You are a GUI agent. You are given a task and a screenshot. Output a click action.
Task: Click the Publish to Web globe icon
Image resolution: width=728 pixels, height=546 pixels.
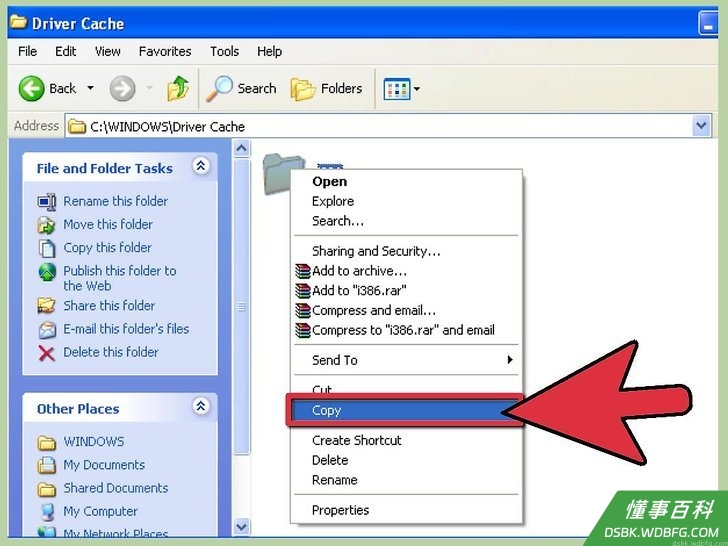[x=47, y=272]
